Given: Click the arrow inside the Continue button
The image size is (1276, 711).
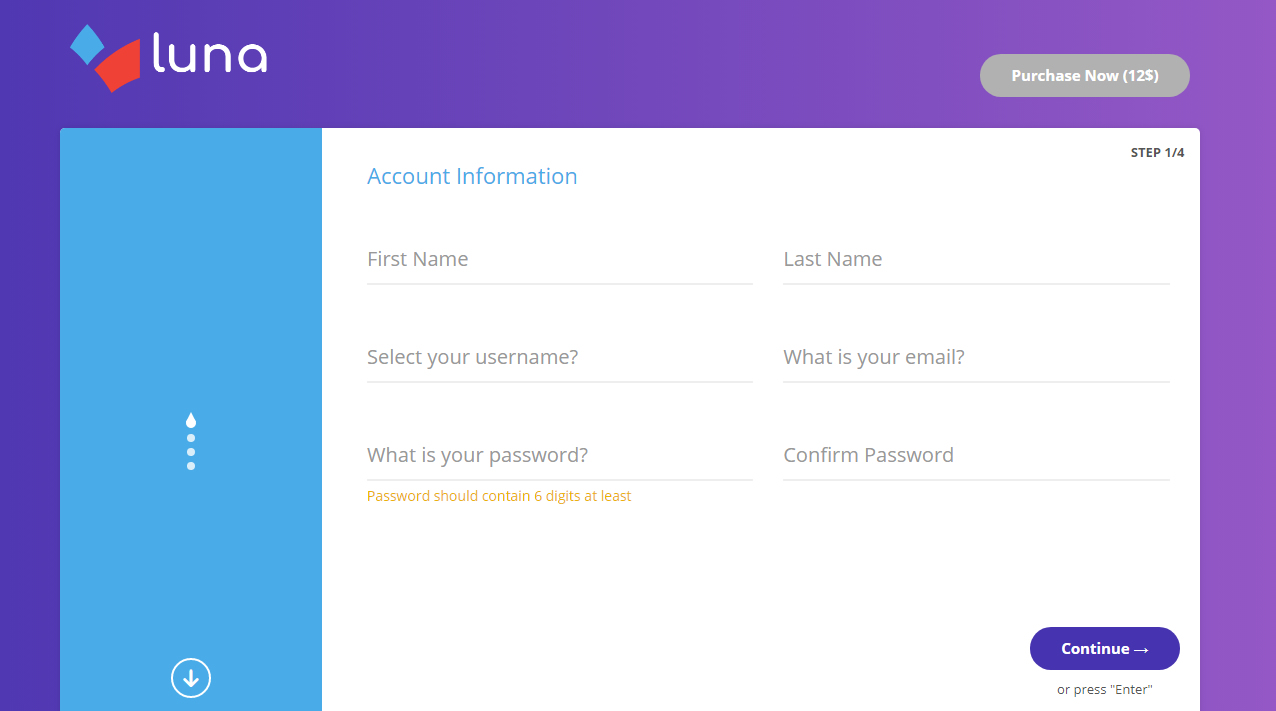Looking at the screenshot, I should coord(1141,650).
